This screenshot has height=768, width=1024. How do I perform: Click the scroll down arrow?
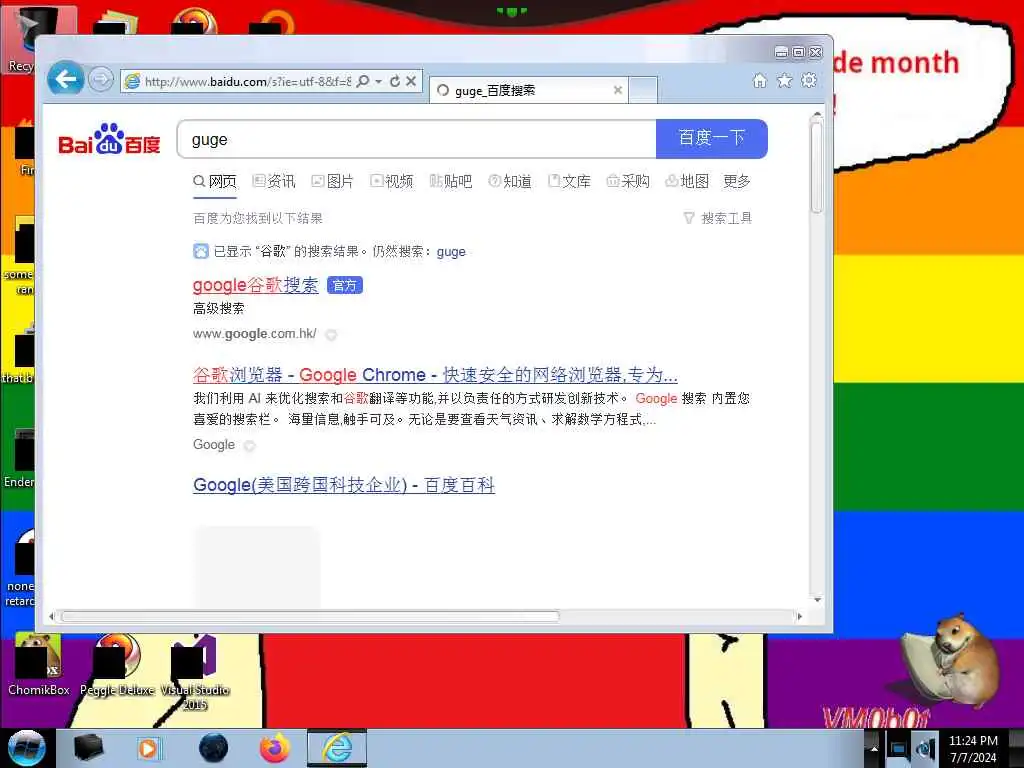pyautogui.click(x=817, y=600)
